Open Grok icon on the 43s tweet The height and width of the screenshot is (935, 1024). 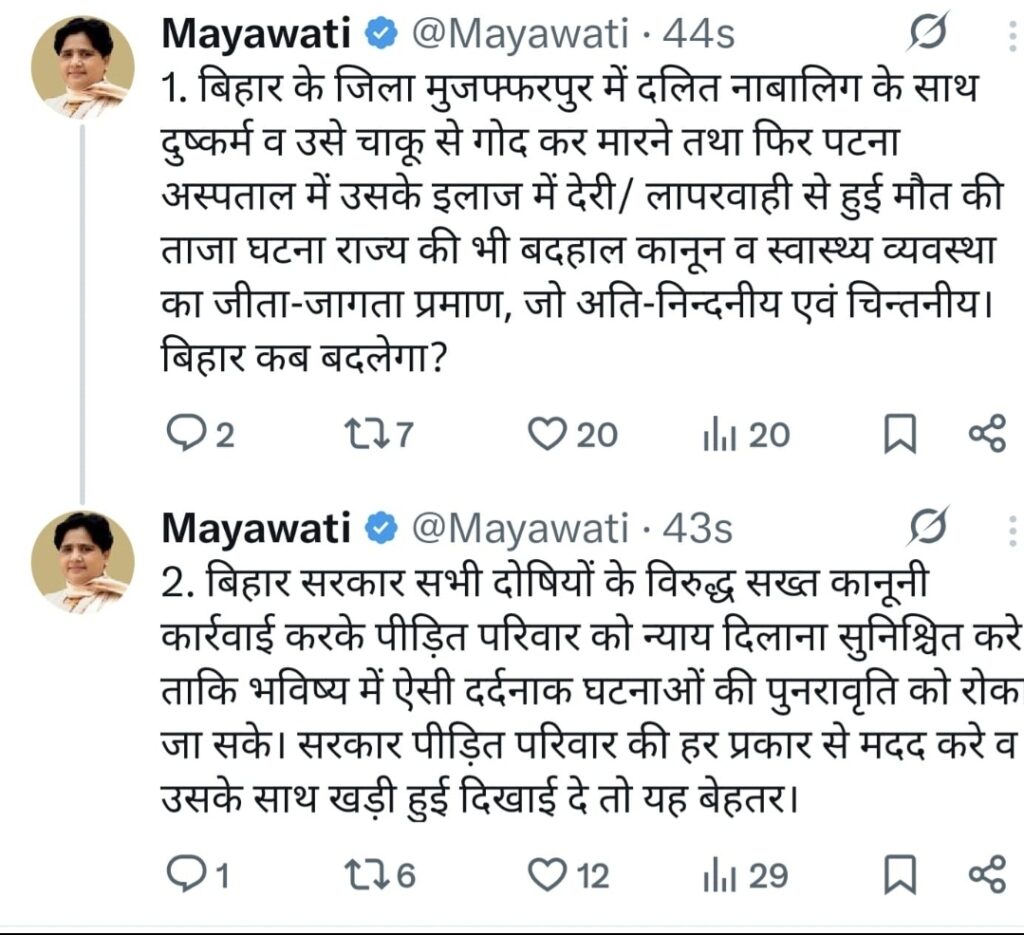pos(927,527)
